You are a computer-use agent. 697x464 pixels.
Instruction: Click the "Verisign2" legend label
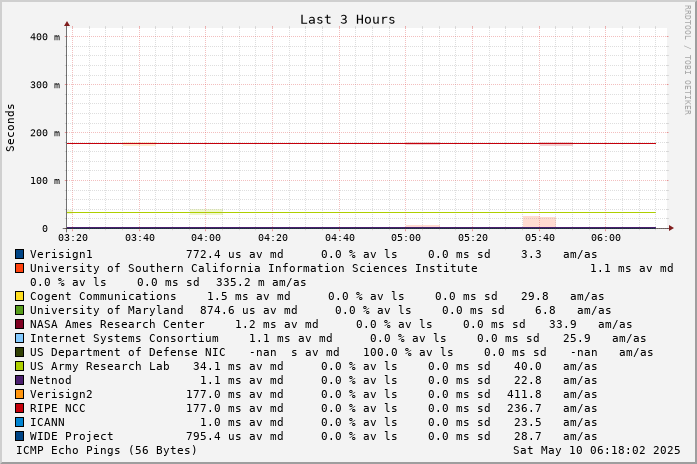pyautogui.click(x=61, y=394)
